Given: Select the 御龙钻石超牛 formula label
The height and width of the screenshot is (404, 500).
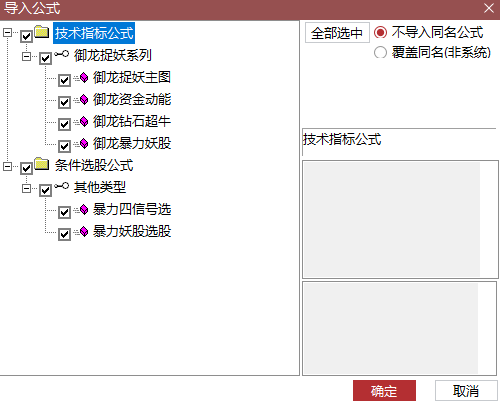Looking at the screenshot, I should click(132, 121).
